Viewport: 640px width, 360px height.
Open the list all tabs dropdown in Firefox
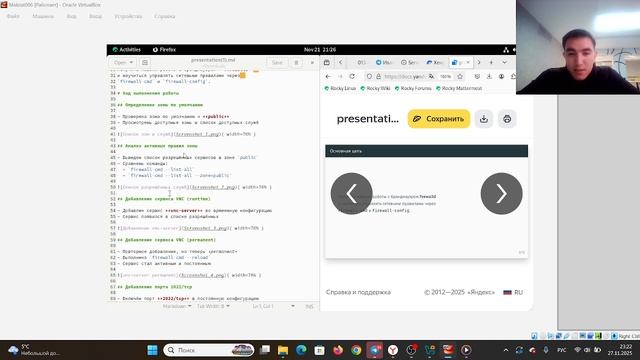(504, 62)
